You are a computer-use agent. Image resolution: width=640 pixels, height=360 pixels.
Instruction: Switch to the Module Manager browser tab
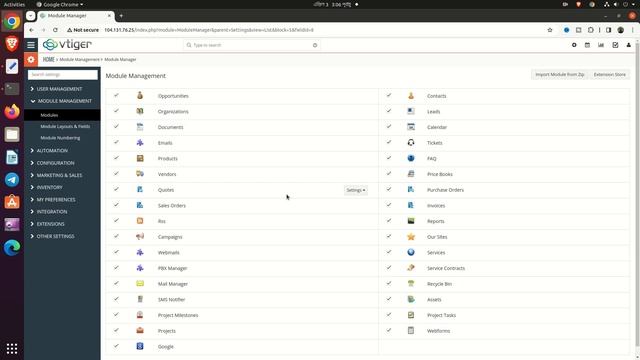point(76,16)
